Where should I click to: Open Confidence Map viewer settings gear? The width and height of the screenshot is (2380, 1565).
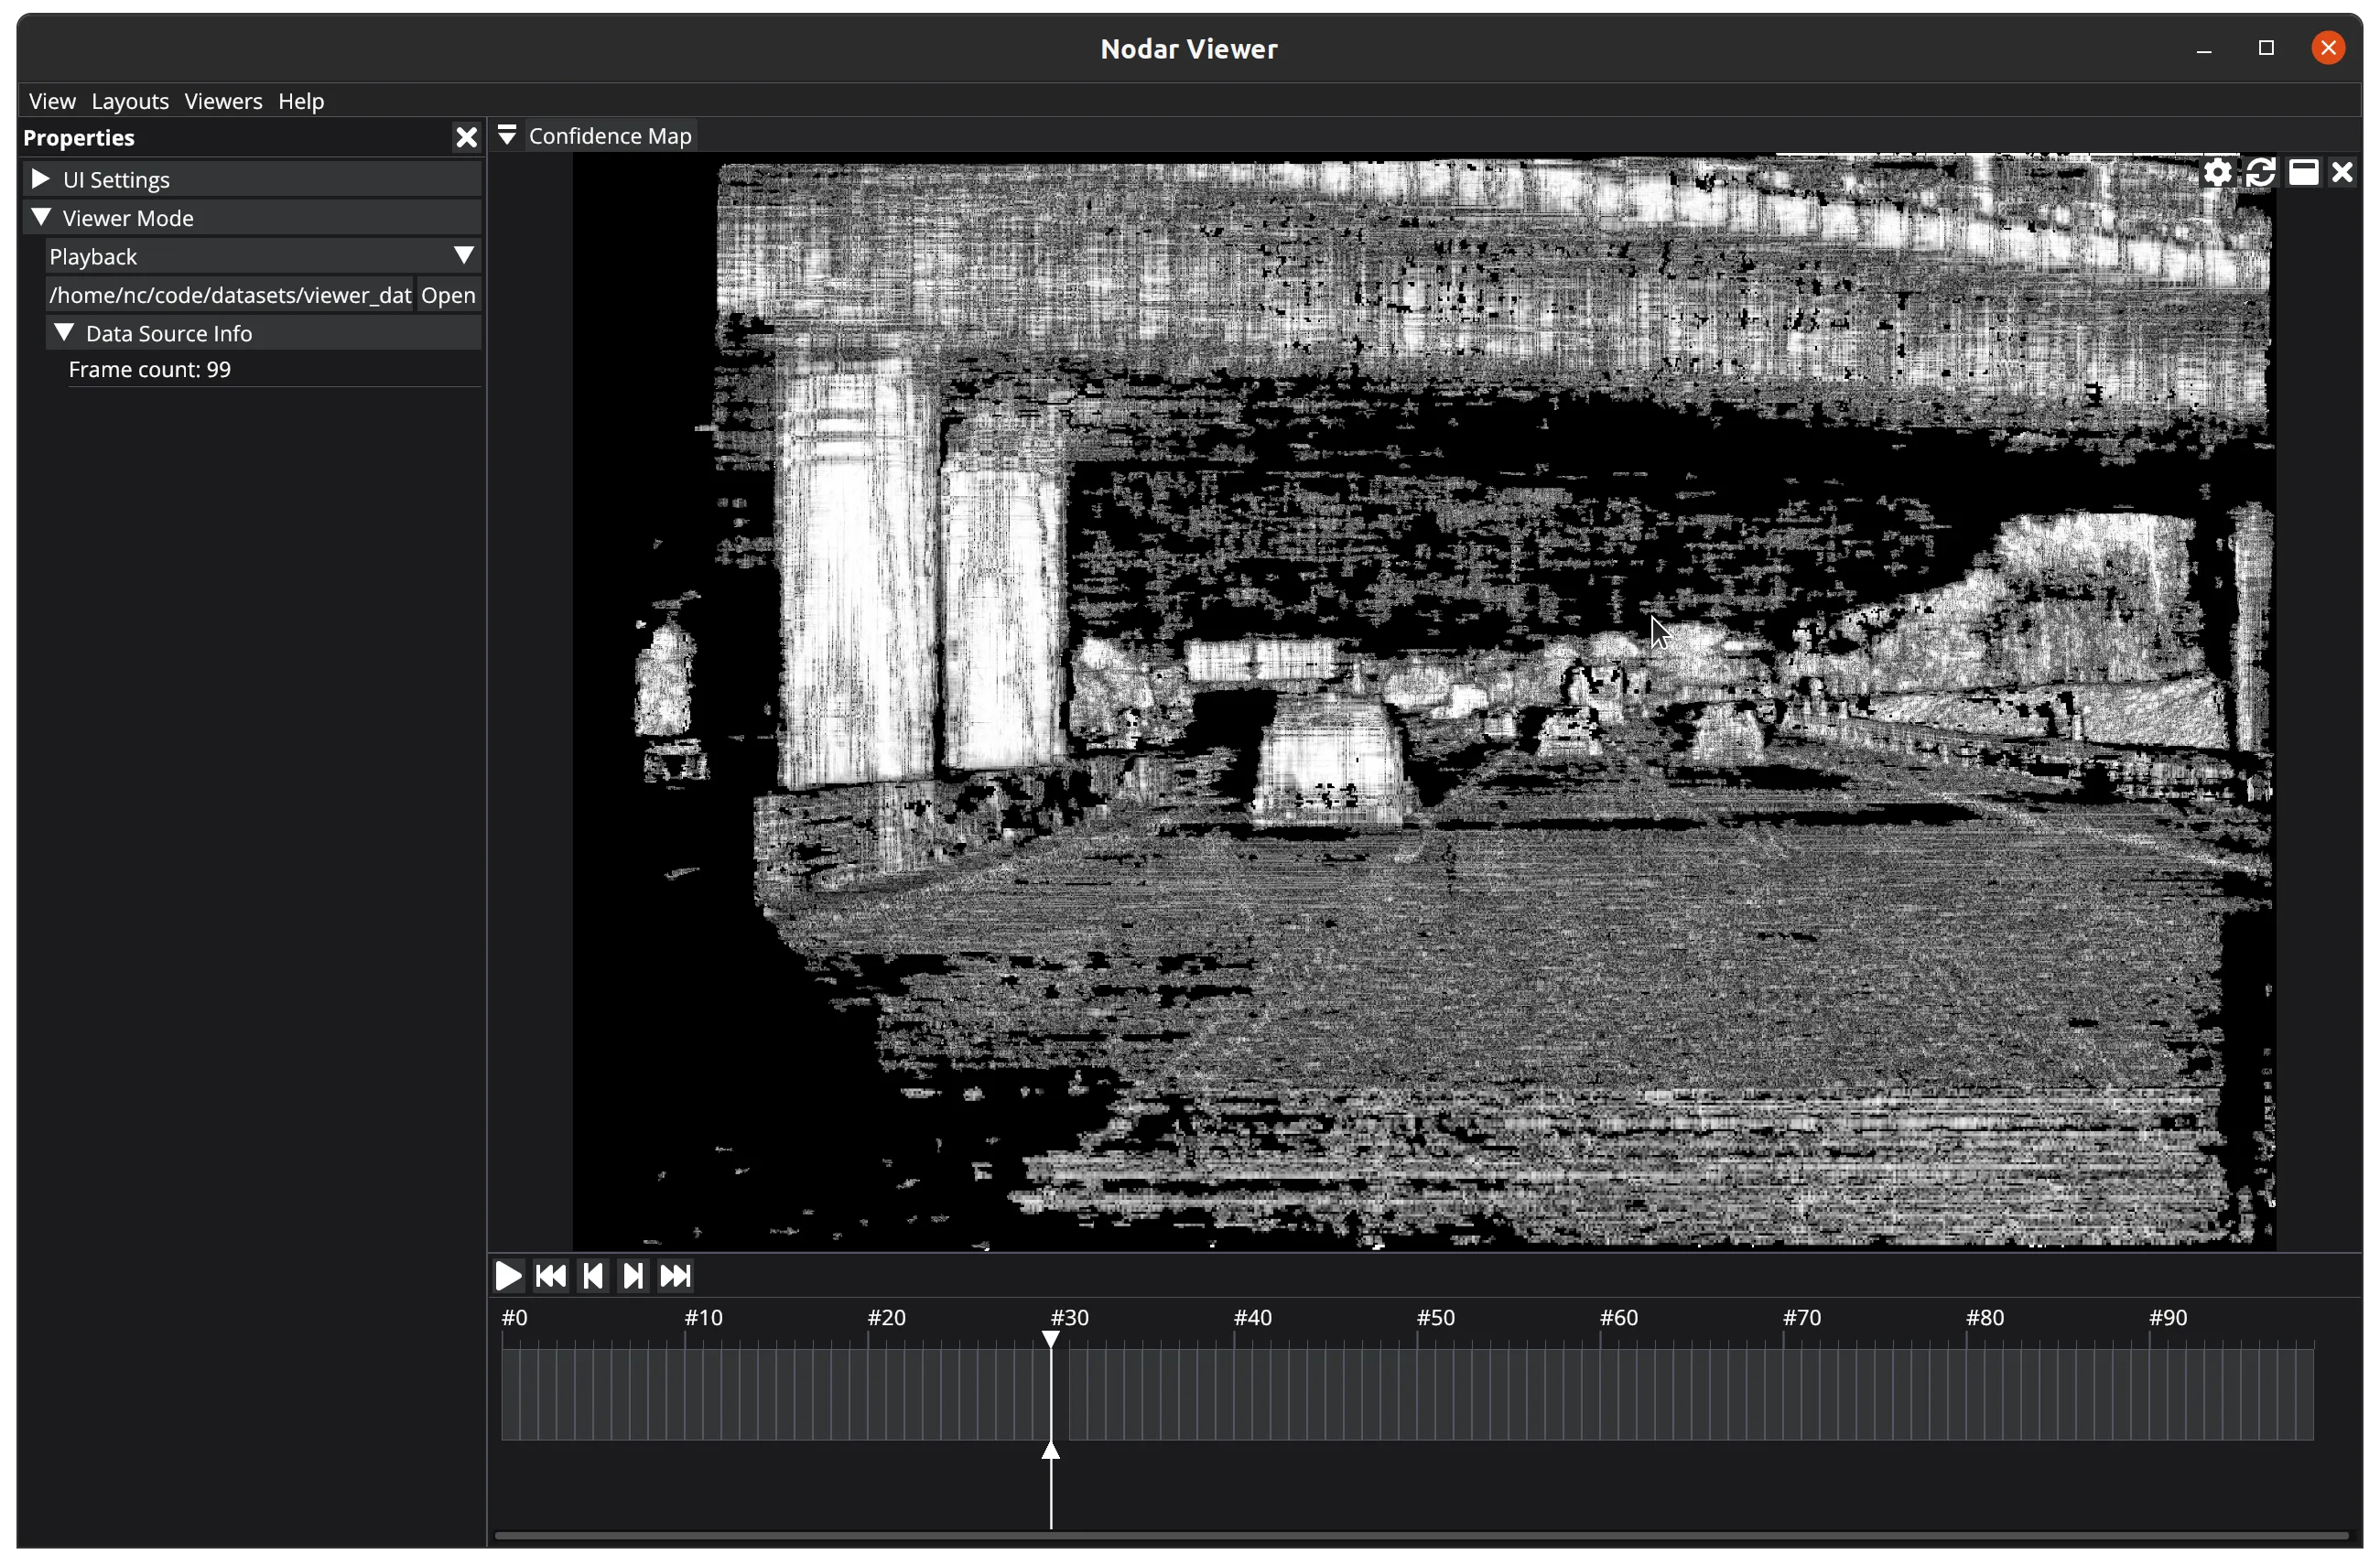pyautogui.click(x=2217, y=173)
